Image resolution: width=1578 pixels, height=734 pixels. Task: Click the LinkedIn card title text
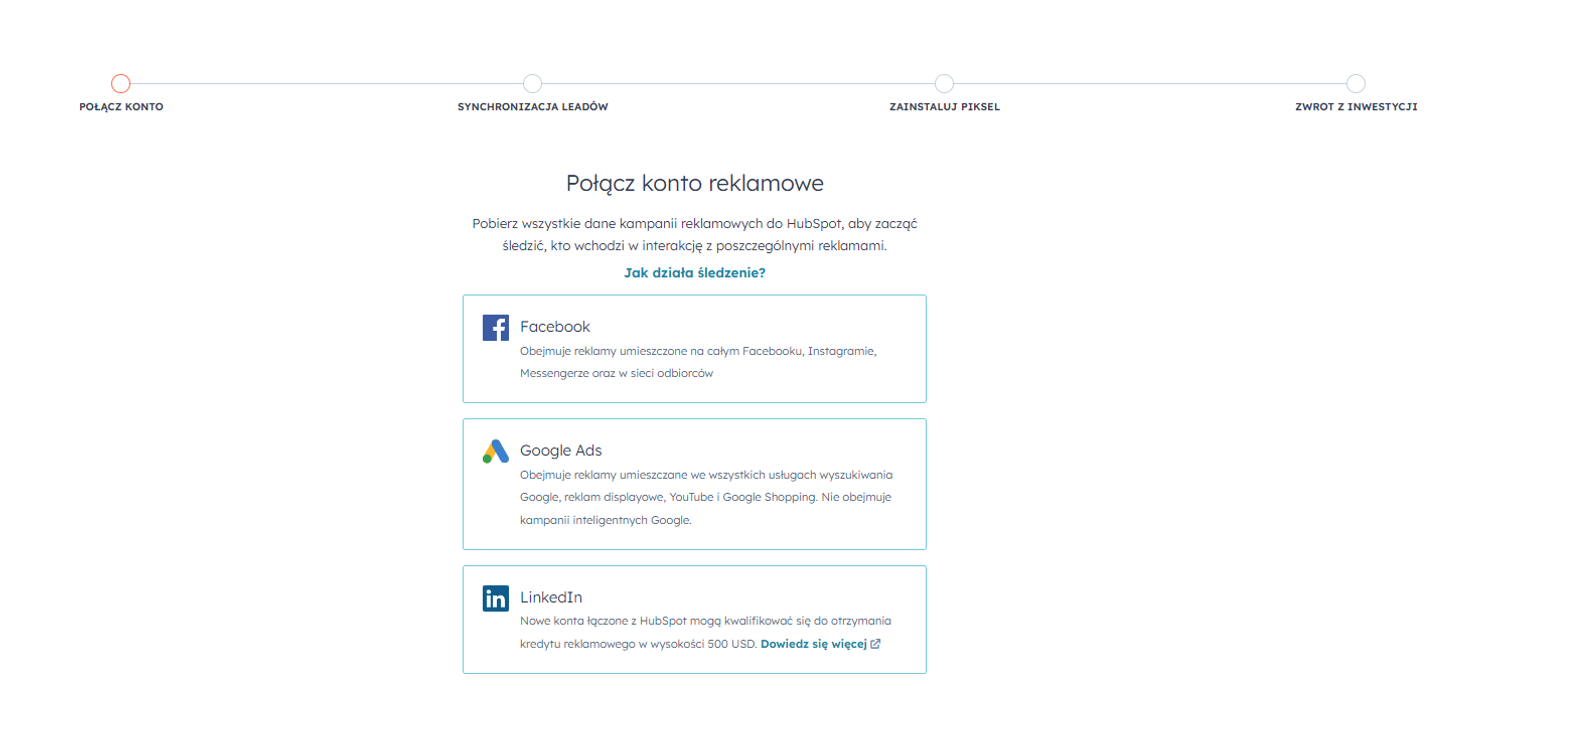[551, 598]
